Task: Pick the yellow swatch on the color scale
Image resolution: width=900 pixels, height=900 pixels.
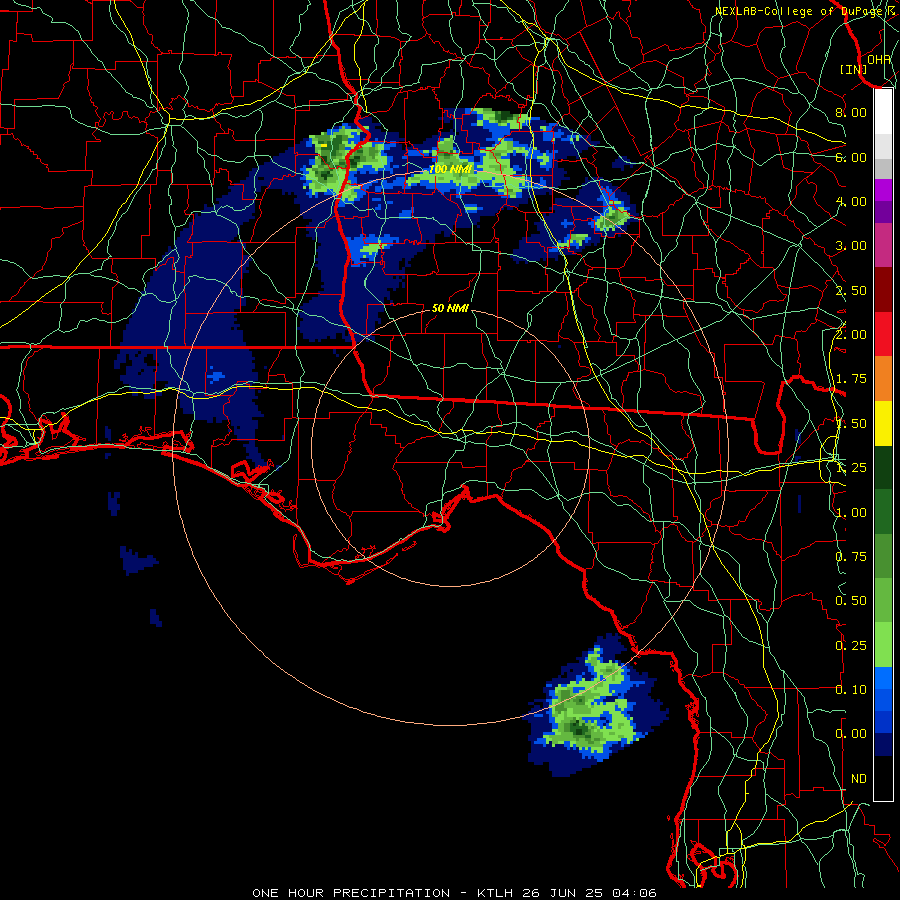Action: pos(883,423)
